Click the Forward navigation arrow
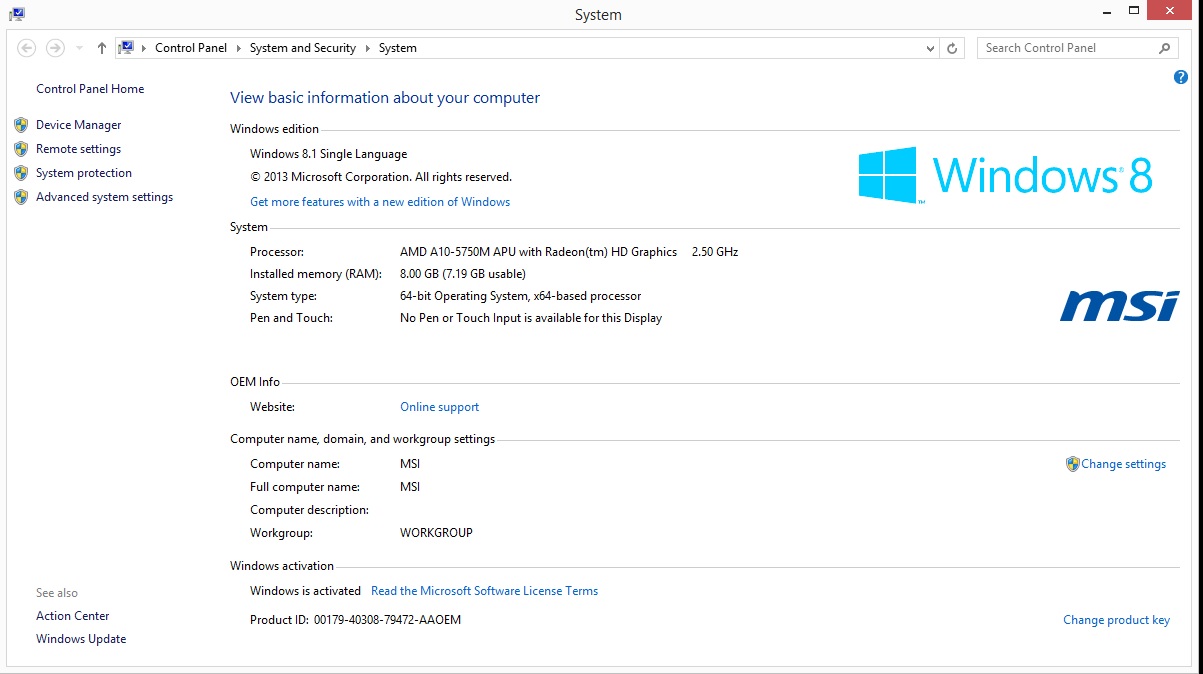The height and width of the screenshot is (674, 1203). pyautogui.click(x=55, y=48)
